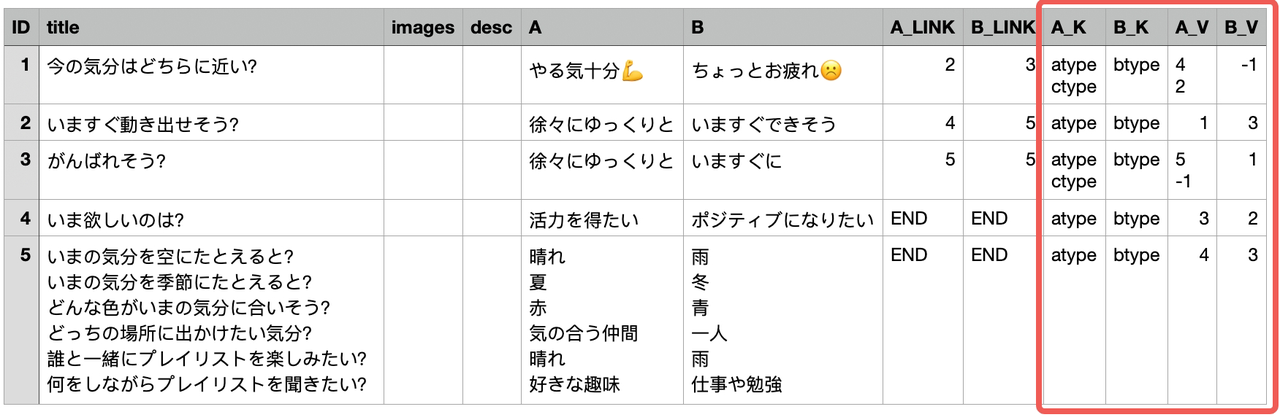Image resolution: width=1280 pixels, height=420 pixels.
Task: Select the 'B_V' column header
Action: [1241, 28]
